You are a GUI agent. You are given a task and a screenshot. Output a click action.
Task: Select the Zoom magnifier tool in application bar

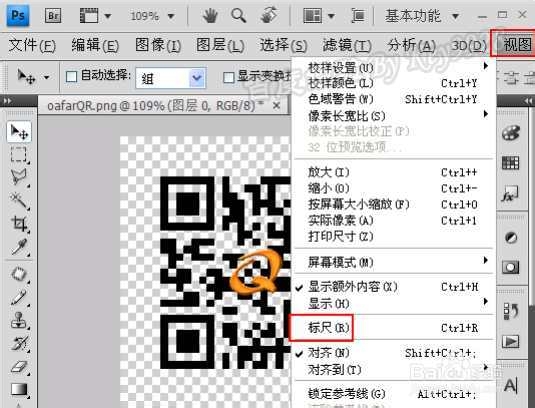[x=238, y=16]
